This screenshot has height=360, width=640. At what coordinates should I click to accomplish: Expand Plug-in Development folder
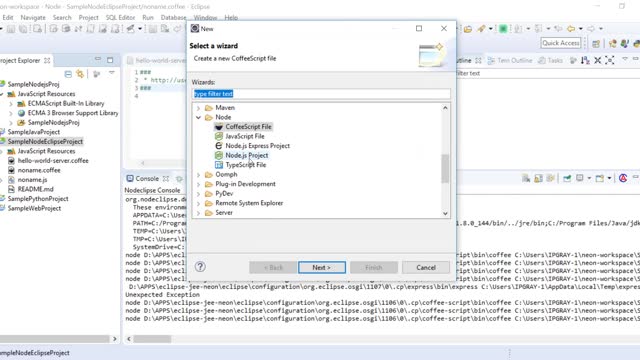[x=198, y=184]
